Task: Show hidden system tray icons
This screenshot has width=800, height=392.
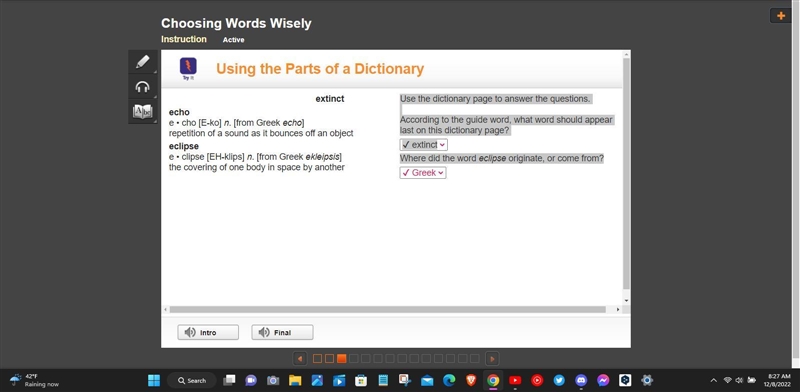Action: click(714, 380)
